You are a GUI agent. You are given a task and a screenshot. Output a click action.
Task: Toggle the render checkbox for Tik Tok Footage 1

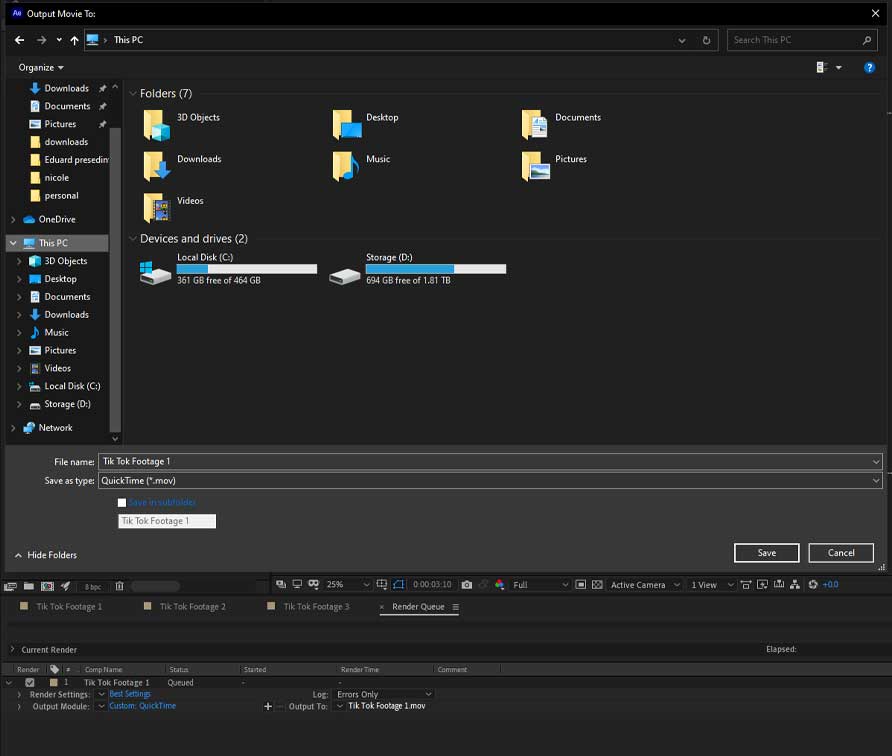pyautogui.click(x=30, y=682)
